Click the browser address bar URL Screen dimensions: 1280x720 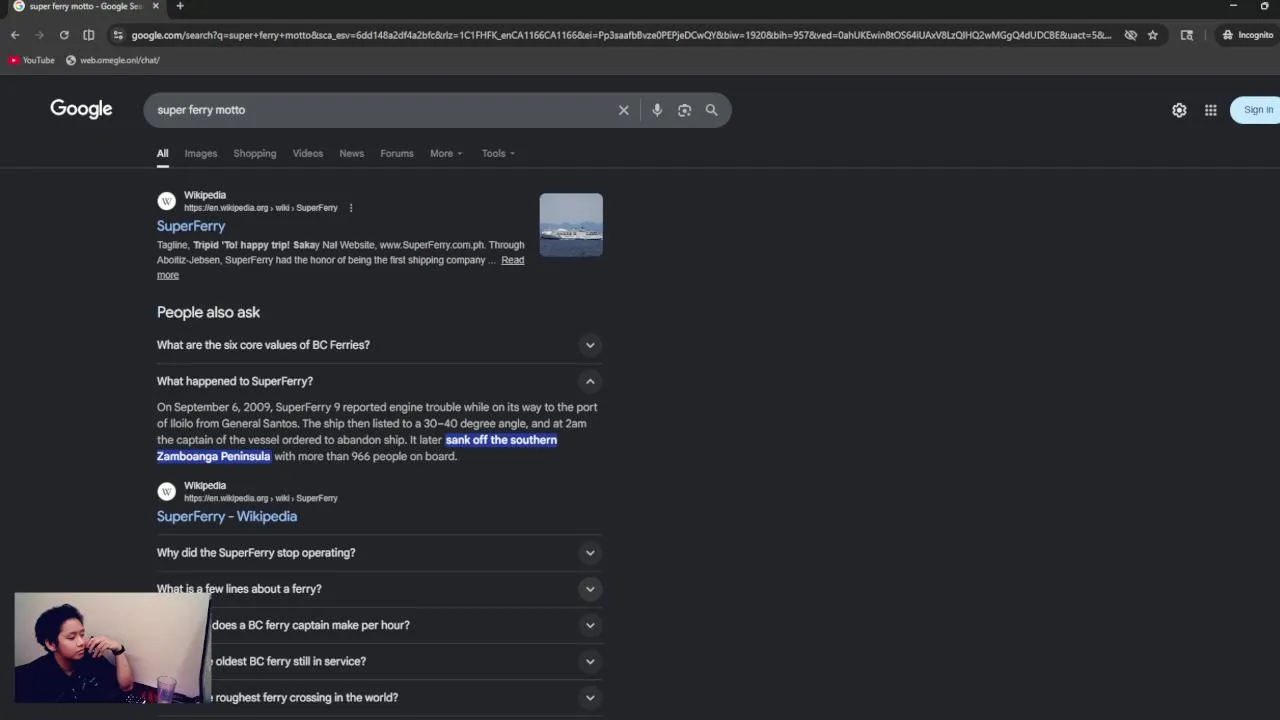pos(621,35)
